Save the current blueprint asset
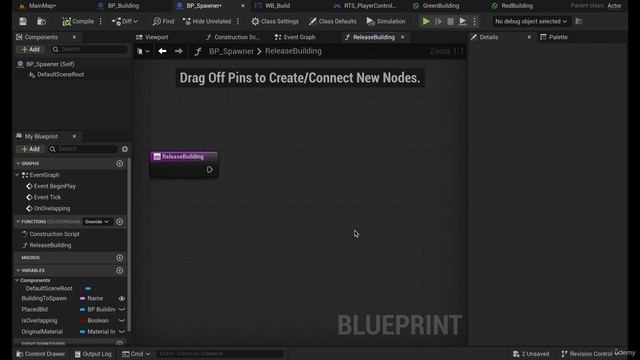 (x=23, y=21)
